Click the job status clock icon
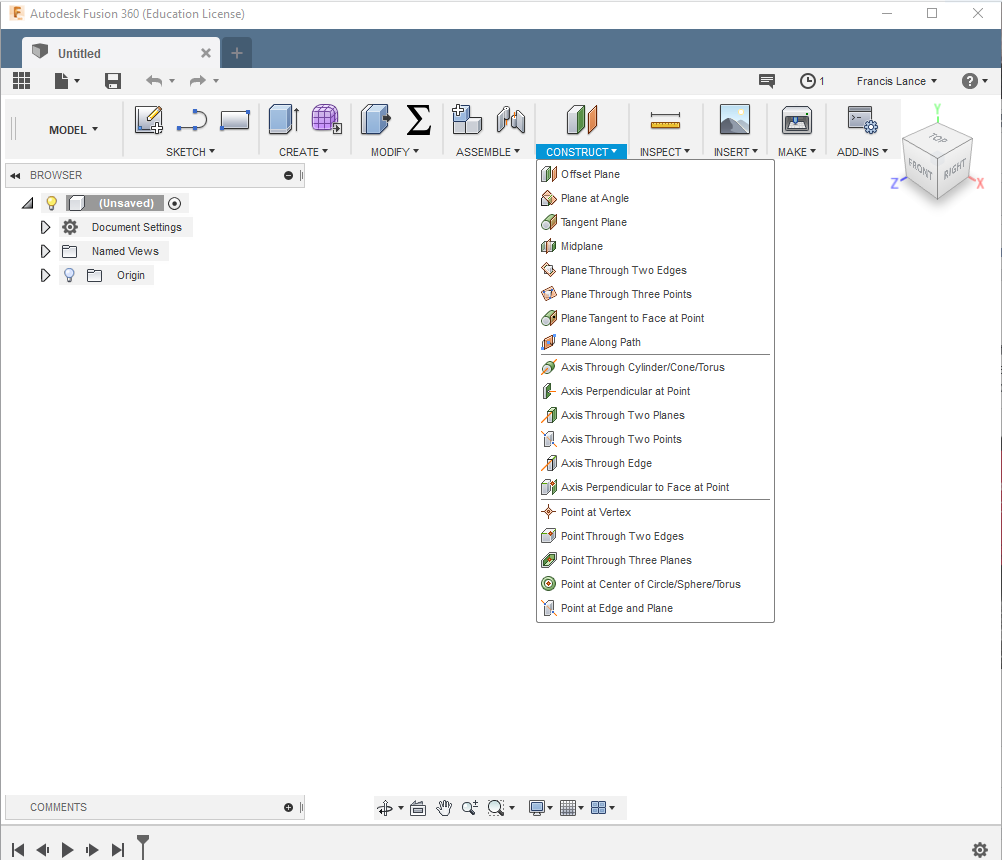 click(808, 81)
